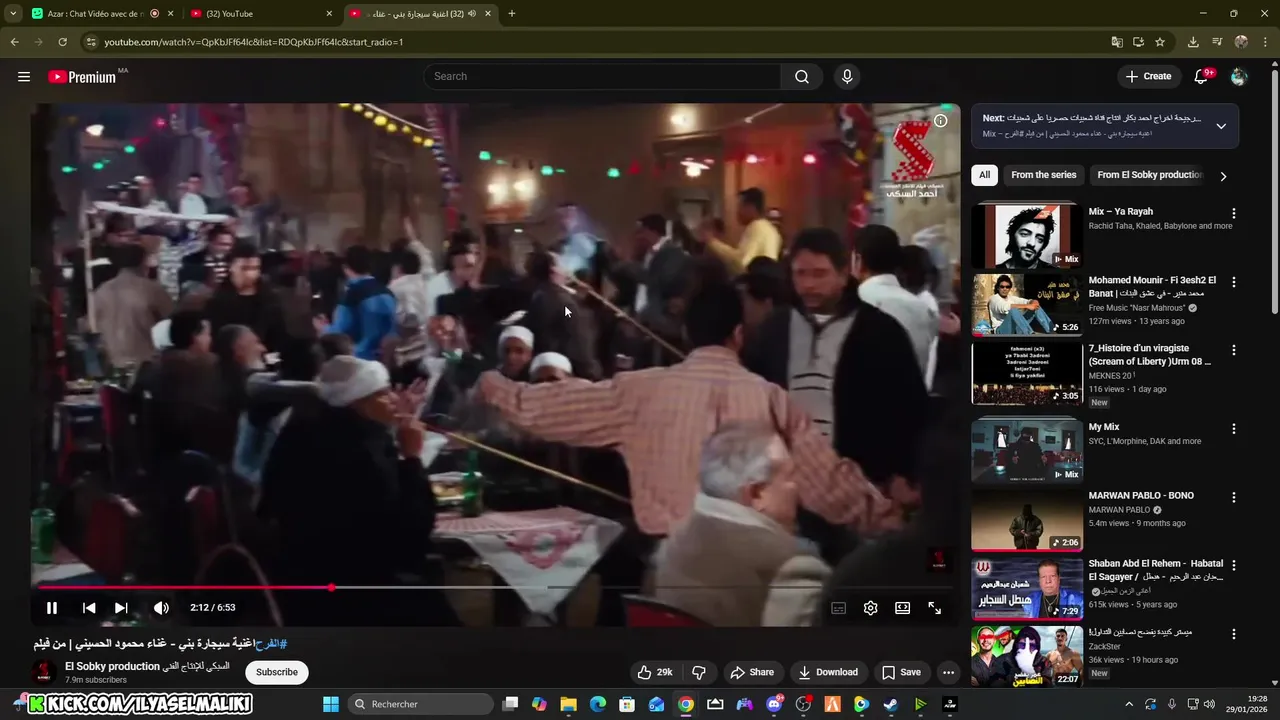This screenshot has height=720, width=1280.
Task: Open Steam from the taskbar
Action: click(x=890, y=704)
